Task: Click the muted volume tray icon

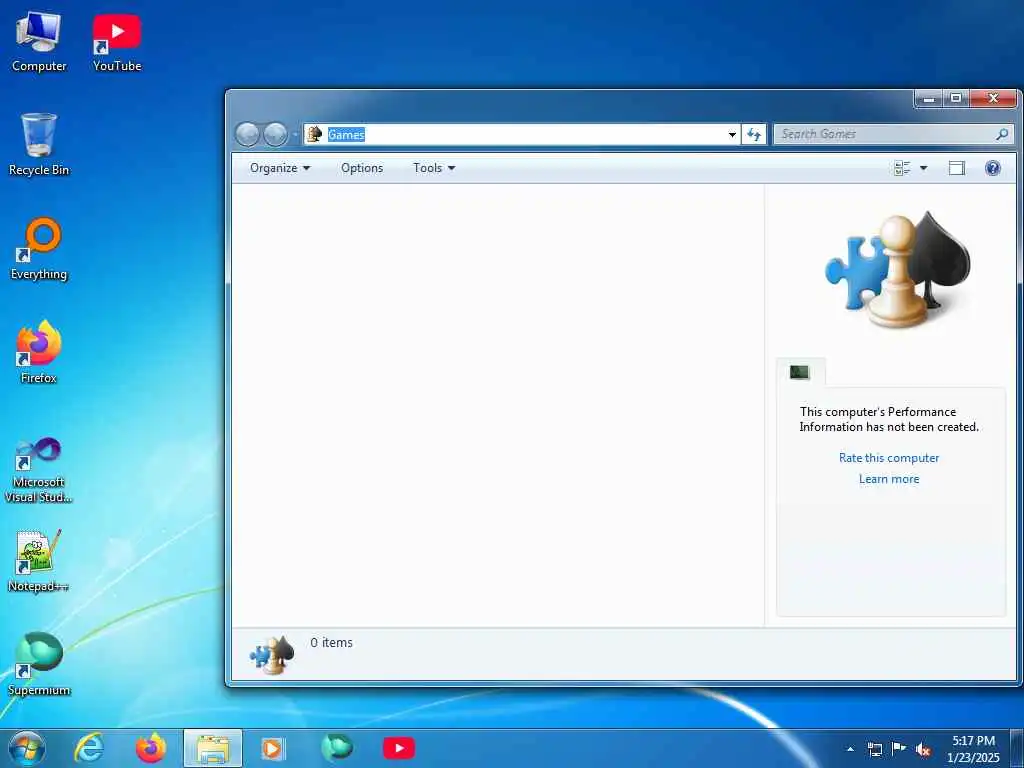Action: (923, 749)
